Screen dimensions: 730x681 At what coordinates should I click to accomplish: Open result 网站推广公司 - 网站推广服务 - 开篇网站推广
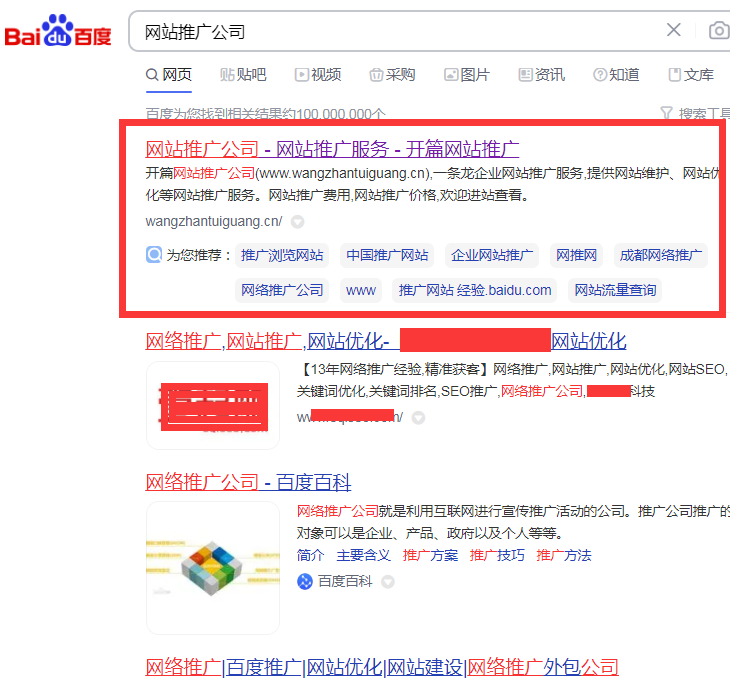pos(332,149)
